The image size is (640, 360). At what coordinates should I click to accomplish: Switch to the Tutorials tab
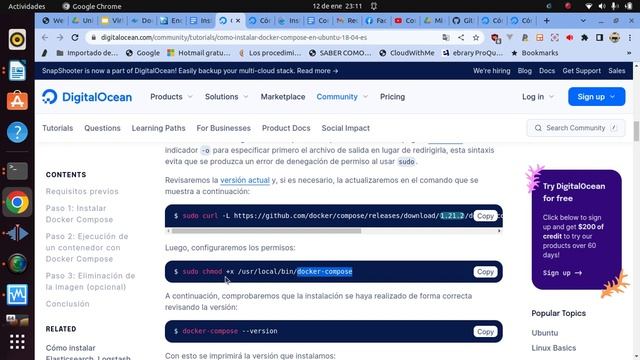coord(58,128)
